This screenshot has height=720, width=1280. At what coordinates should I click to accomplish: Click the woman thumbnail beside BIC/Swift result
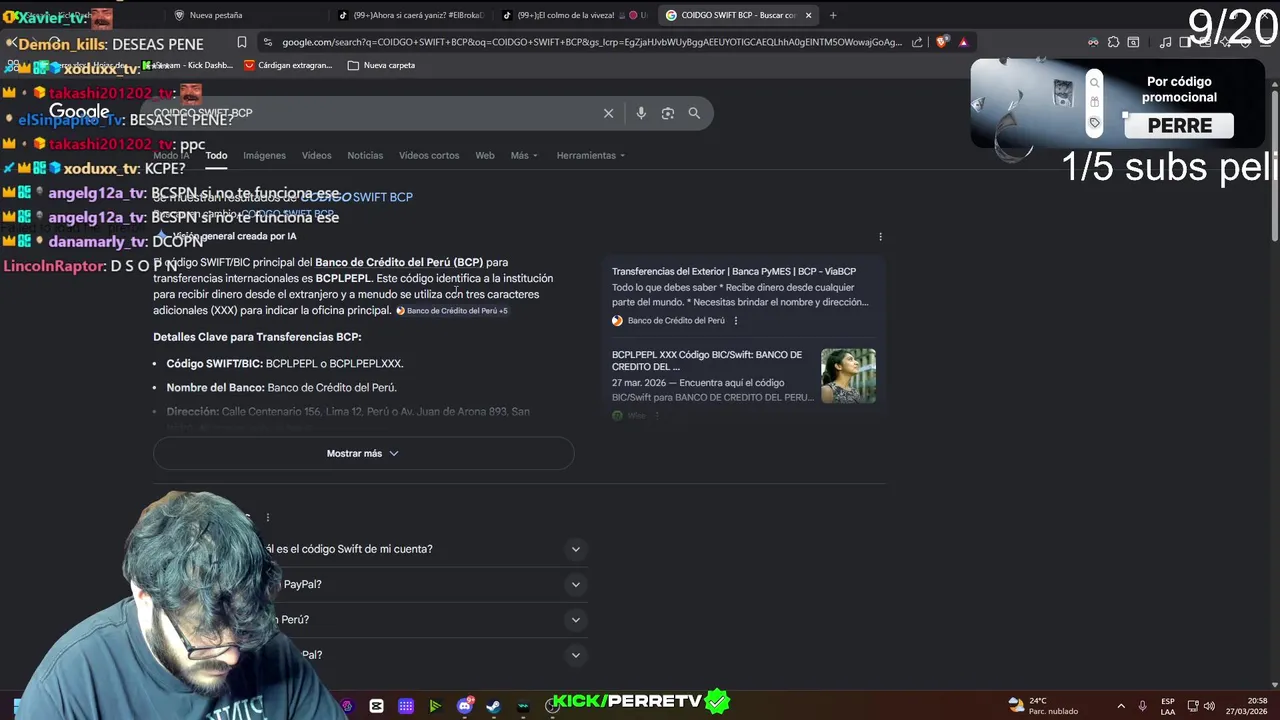point(848,375)
